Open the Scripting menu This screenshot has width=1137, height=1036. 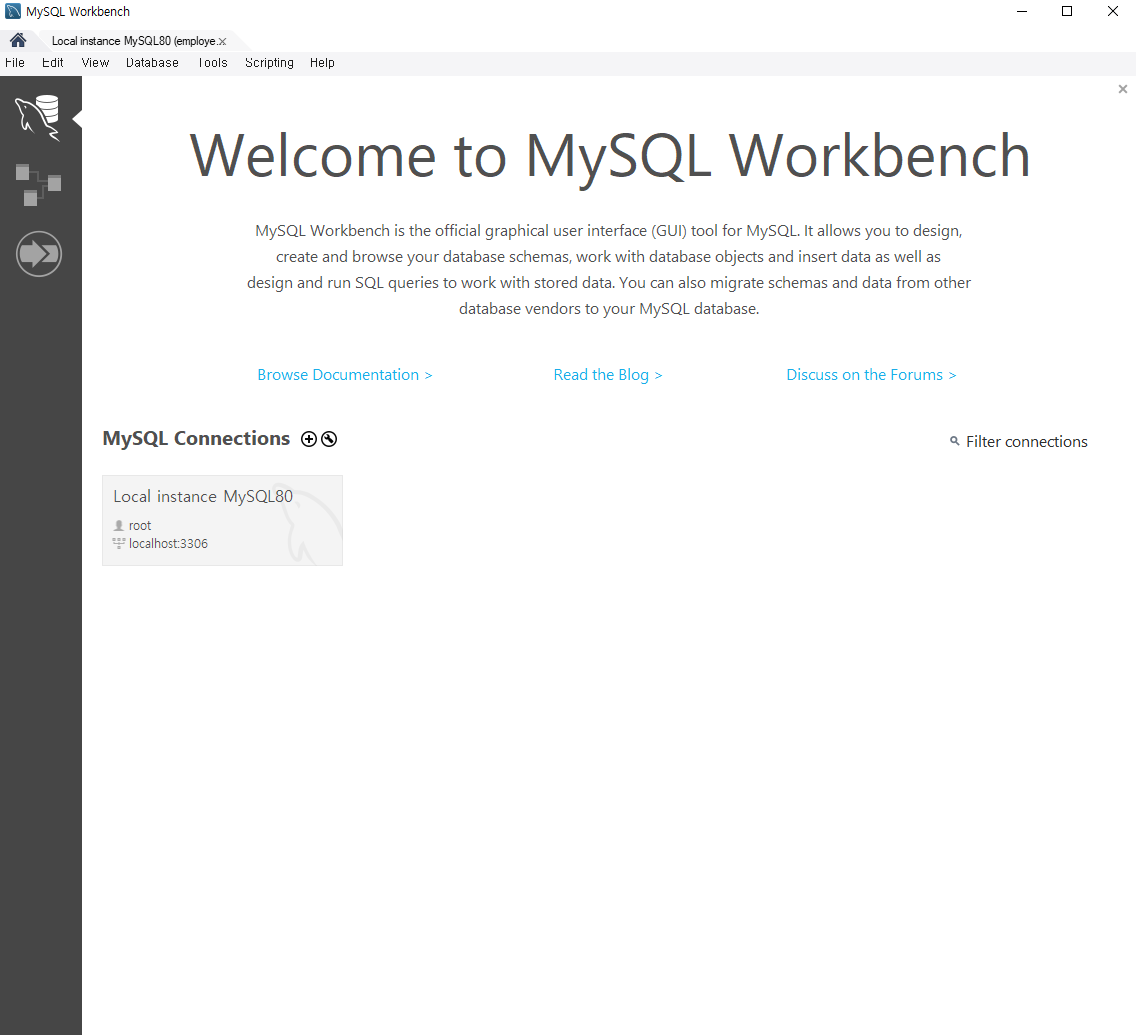click(x=269, y=63)
